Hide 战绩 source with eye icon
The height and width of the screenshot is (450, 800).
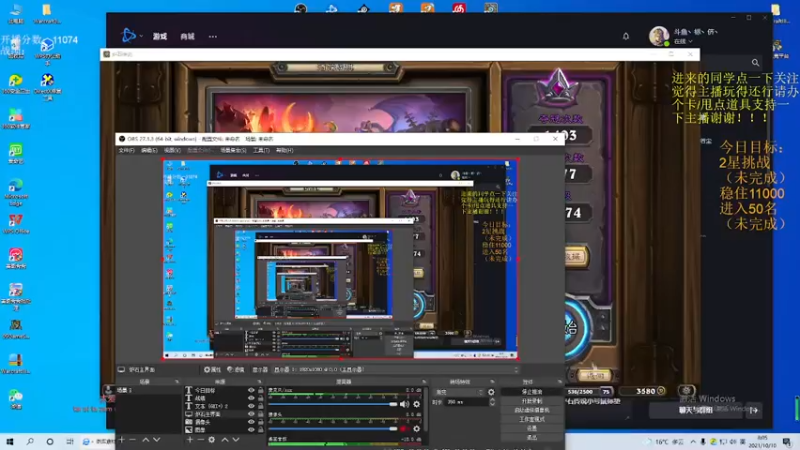click(x=251, y=398)
